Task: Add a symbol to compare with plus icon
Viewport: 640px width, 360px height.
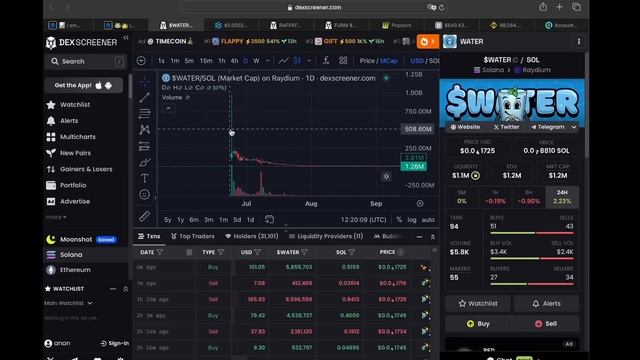Action: (x=141, y=61)
